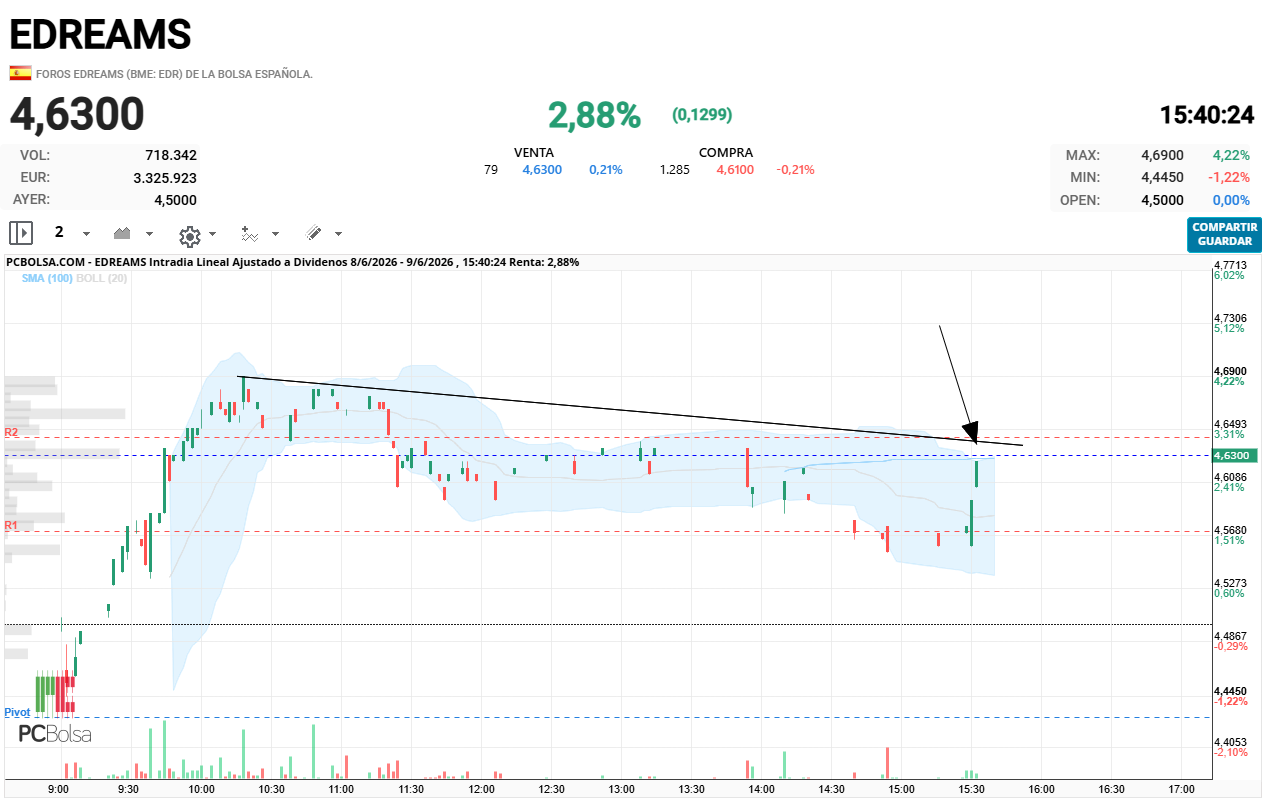1262x798 pixels.
Task: Click the 2,88% change value
Action: (x=594, y=116)
